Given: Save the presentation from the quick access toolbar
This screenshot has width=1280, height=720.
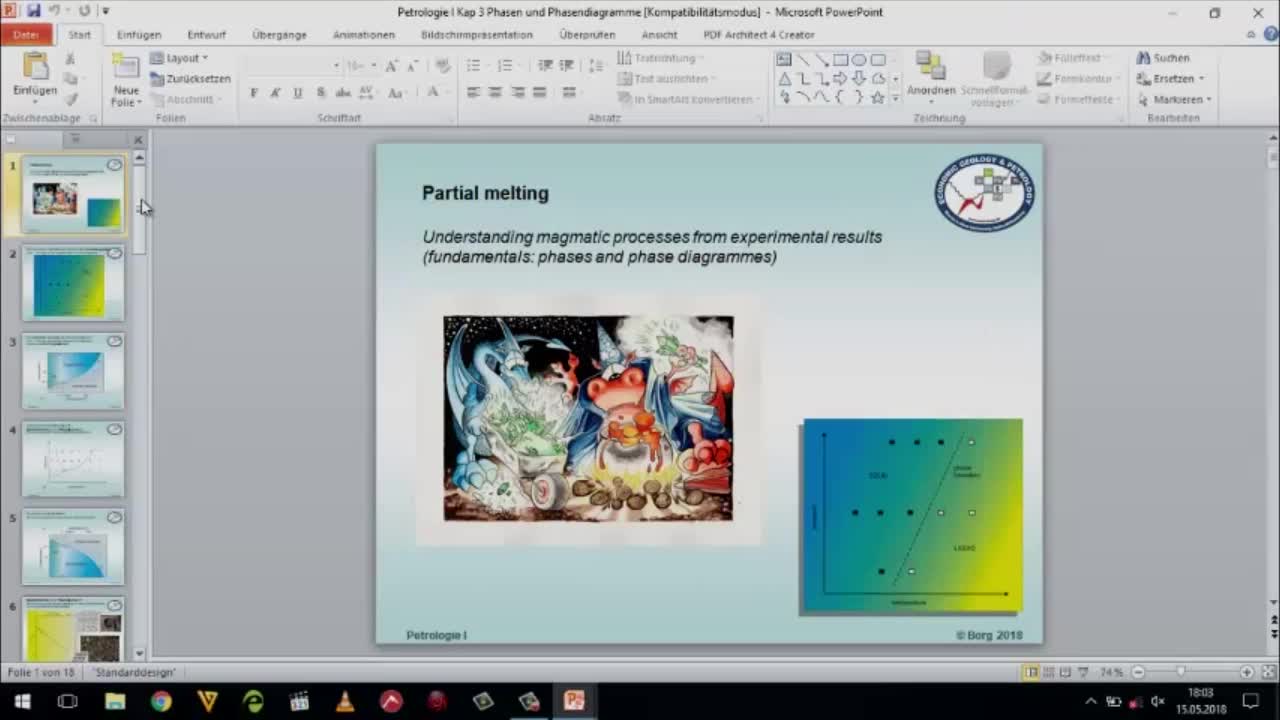Looking at the screenshot, I should tap(34, 11).
